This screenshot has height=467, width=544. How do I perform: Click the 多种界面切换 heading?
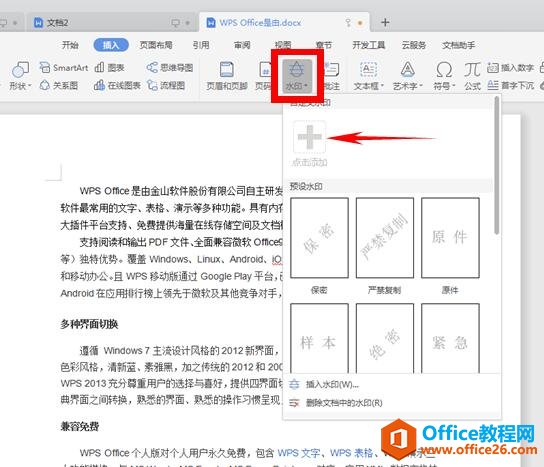tap(89, 324)
